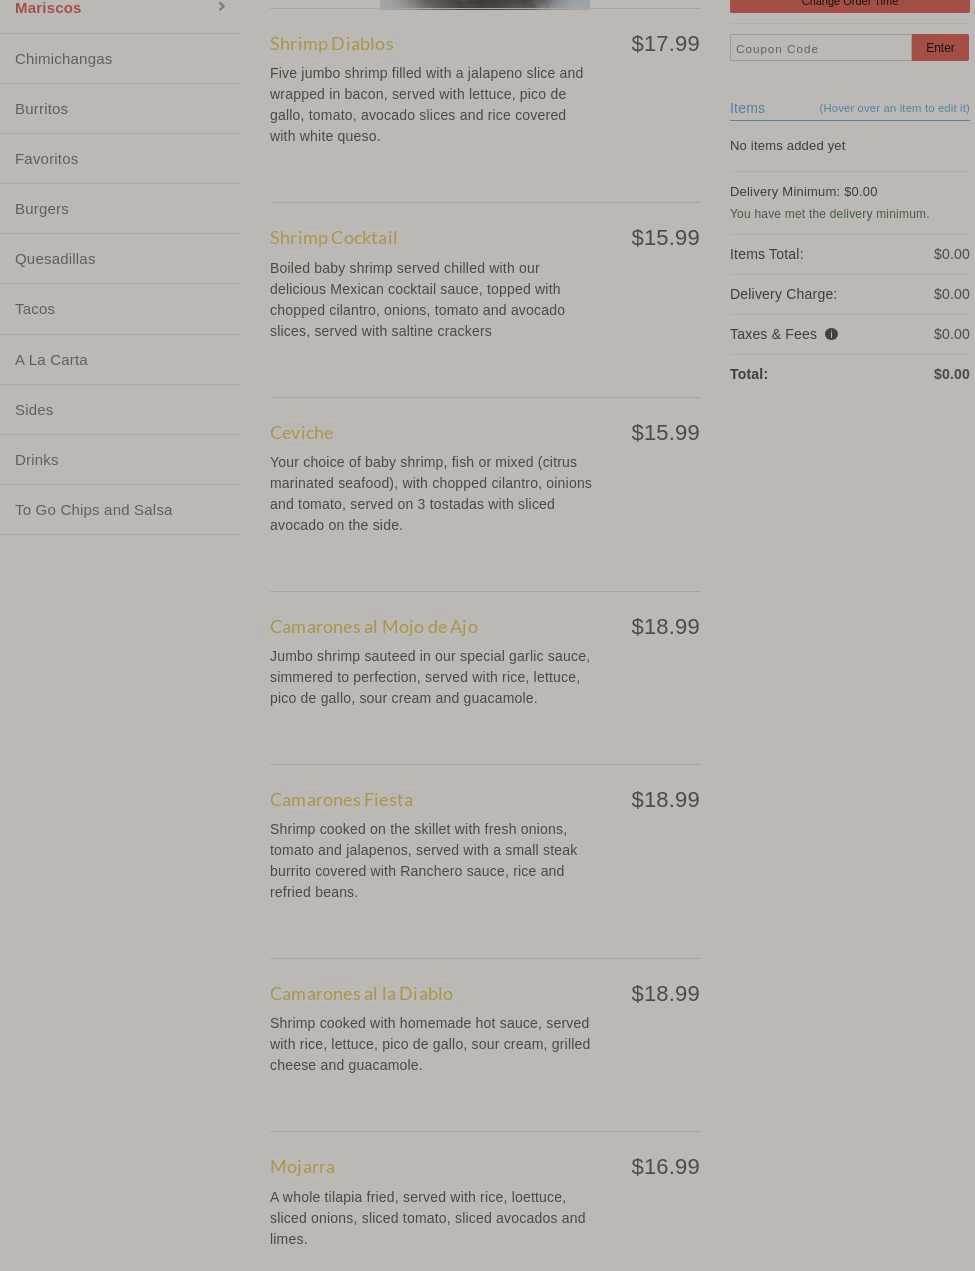The width and height of the screenshot is (975, 1271).
Task: Click inside the Coupon Code field
Action: point(820,48)
